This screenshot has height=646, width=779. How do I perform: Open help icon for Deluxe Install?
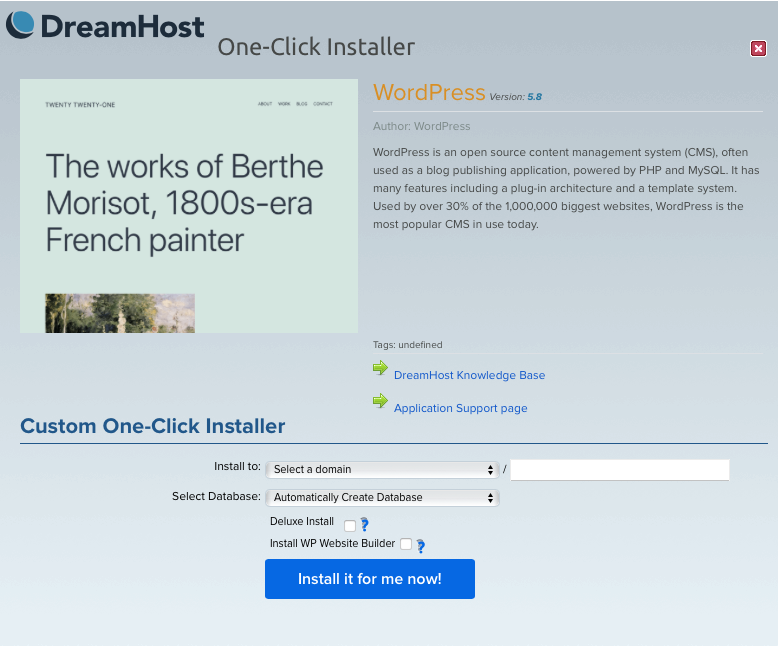(365, 524)
